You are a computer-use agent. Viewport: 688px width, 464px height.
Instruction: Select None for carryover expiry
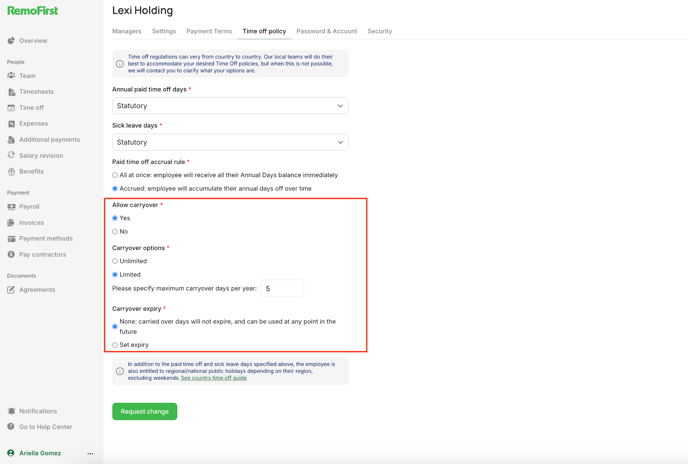pos(115,327)
